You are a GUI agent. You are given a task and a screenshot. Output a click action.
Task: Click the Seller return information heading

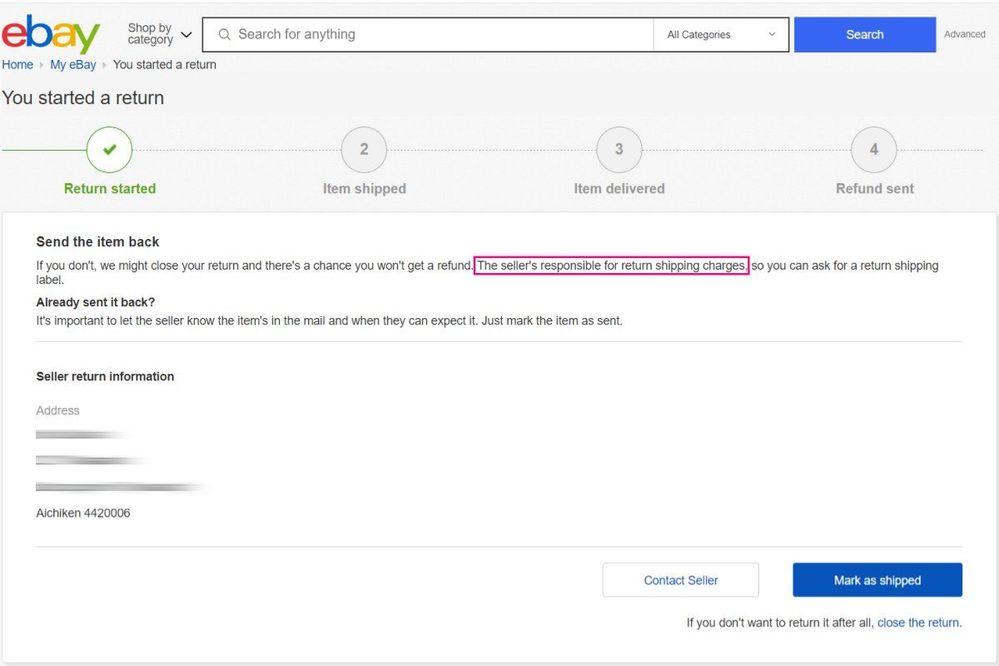(105, 377)
